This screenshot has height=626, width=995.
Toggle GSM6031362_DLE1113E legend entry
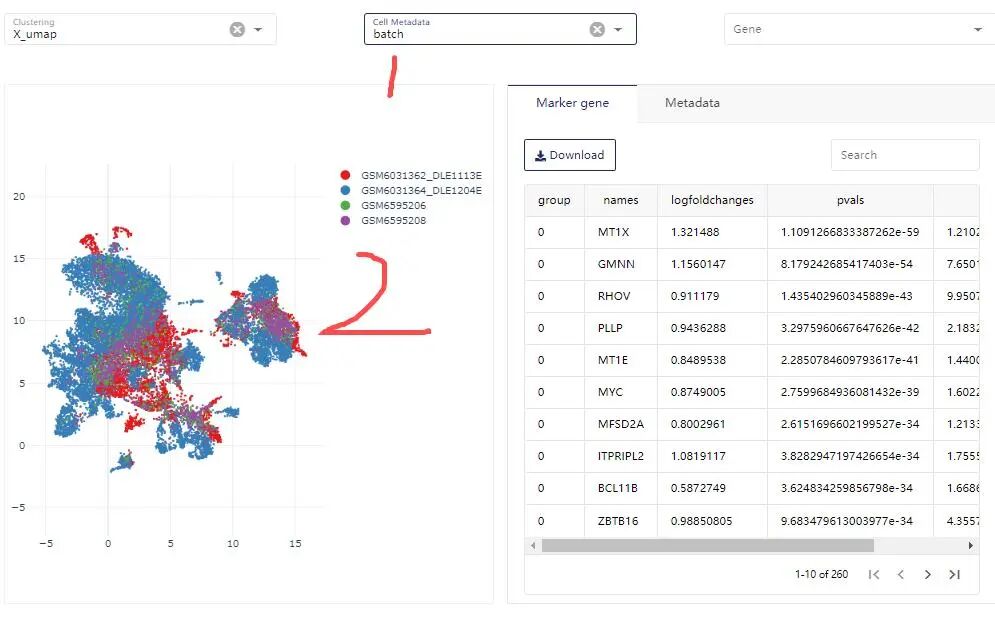coord(411,175)
